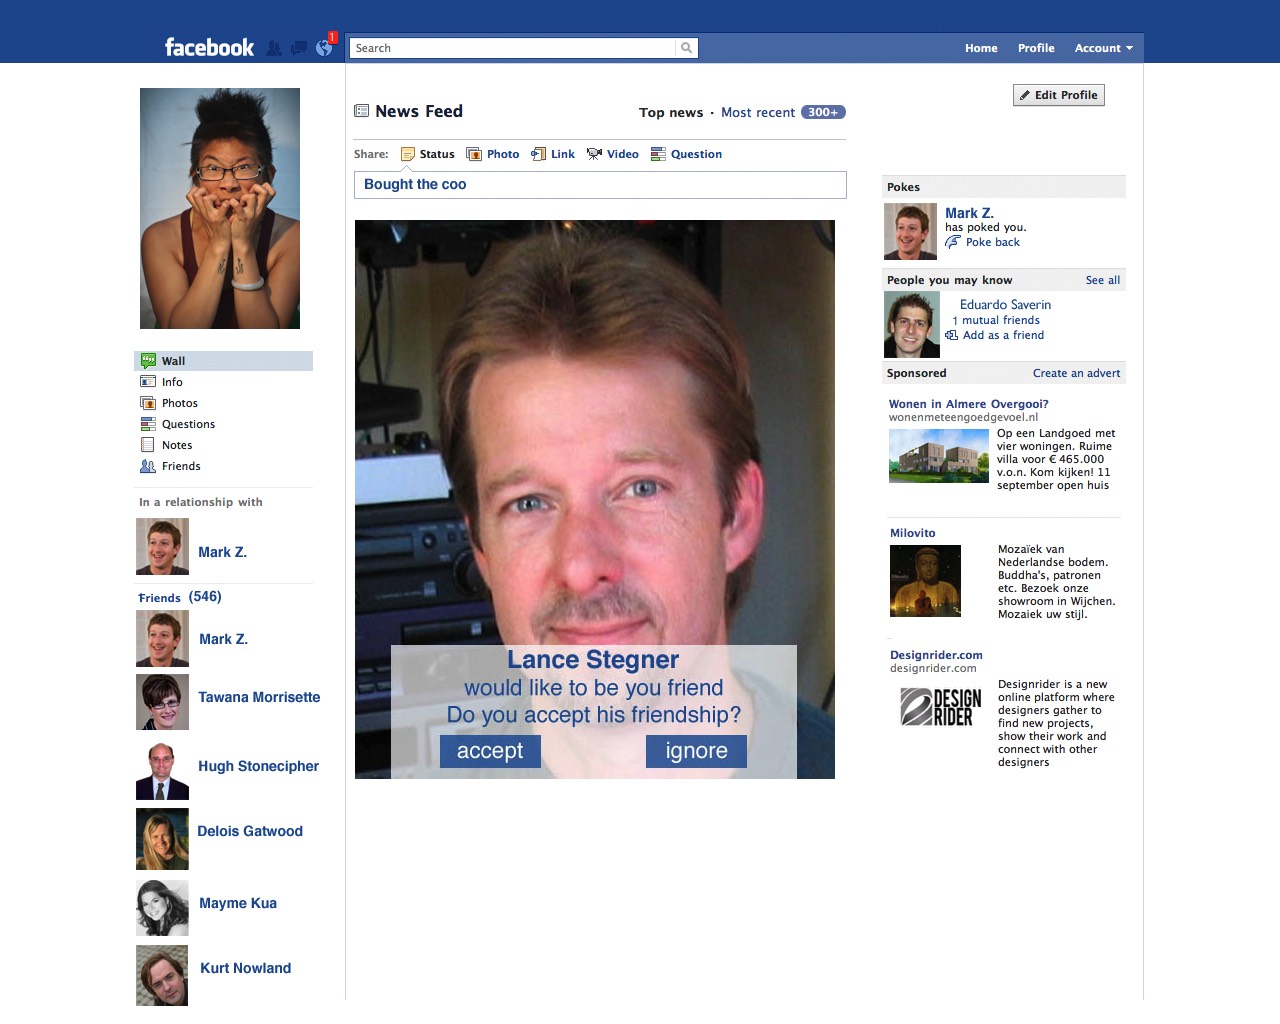This screenshot has height=1024, width=1280.
Task: Click into the status text box
Action: (x=600, y=185)
